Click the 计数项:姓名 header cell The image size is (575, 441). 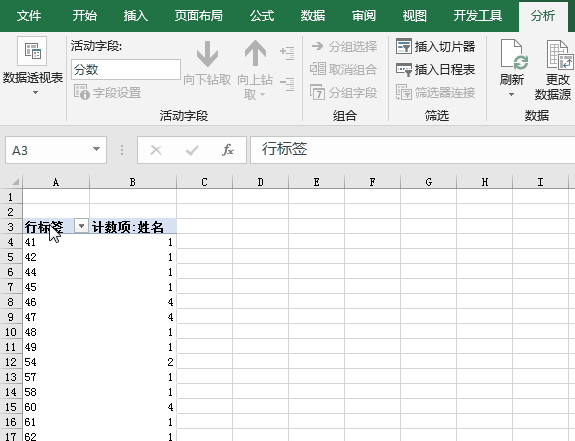point(133,227)
